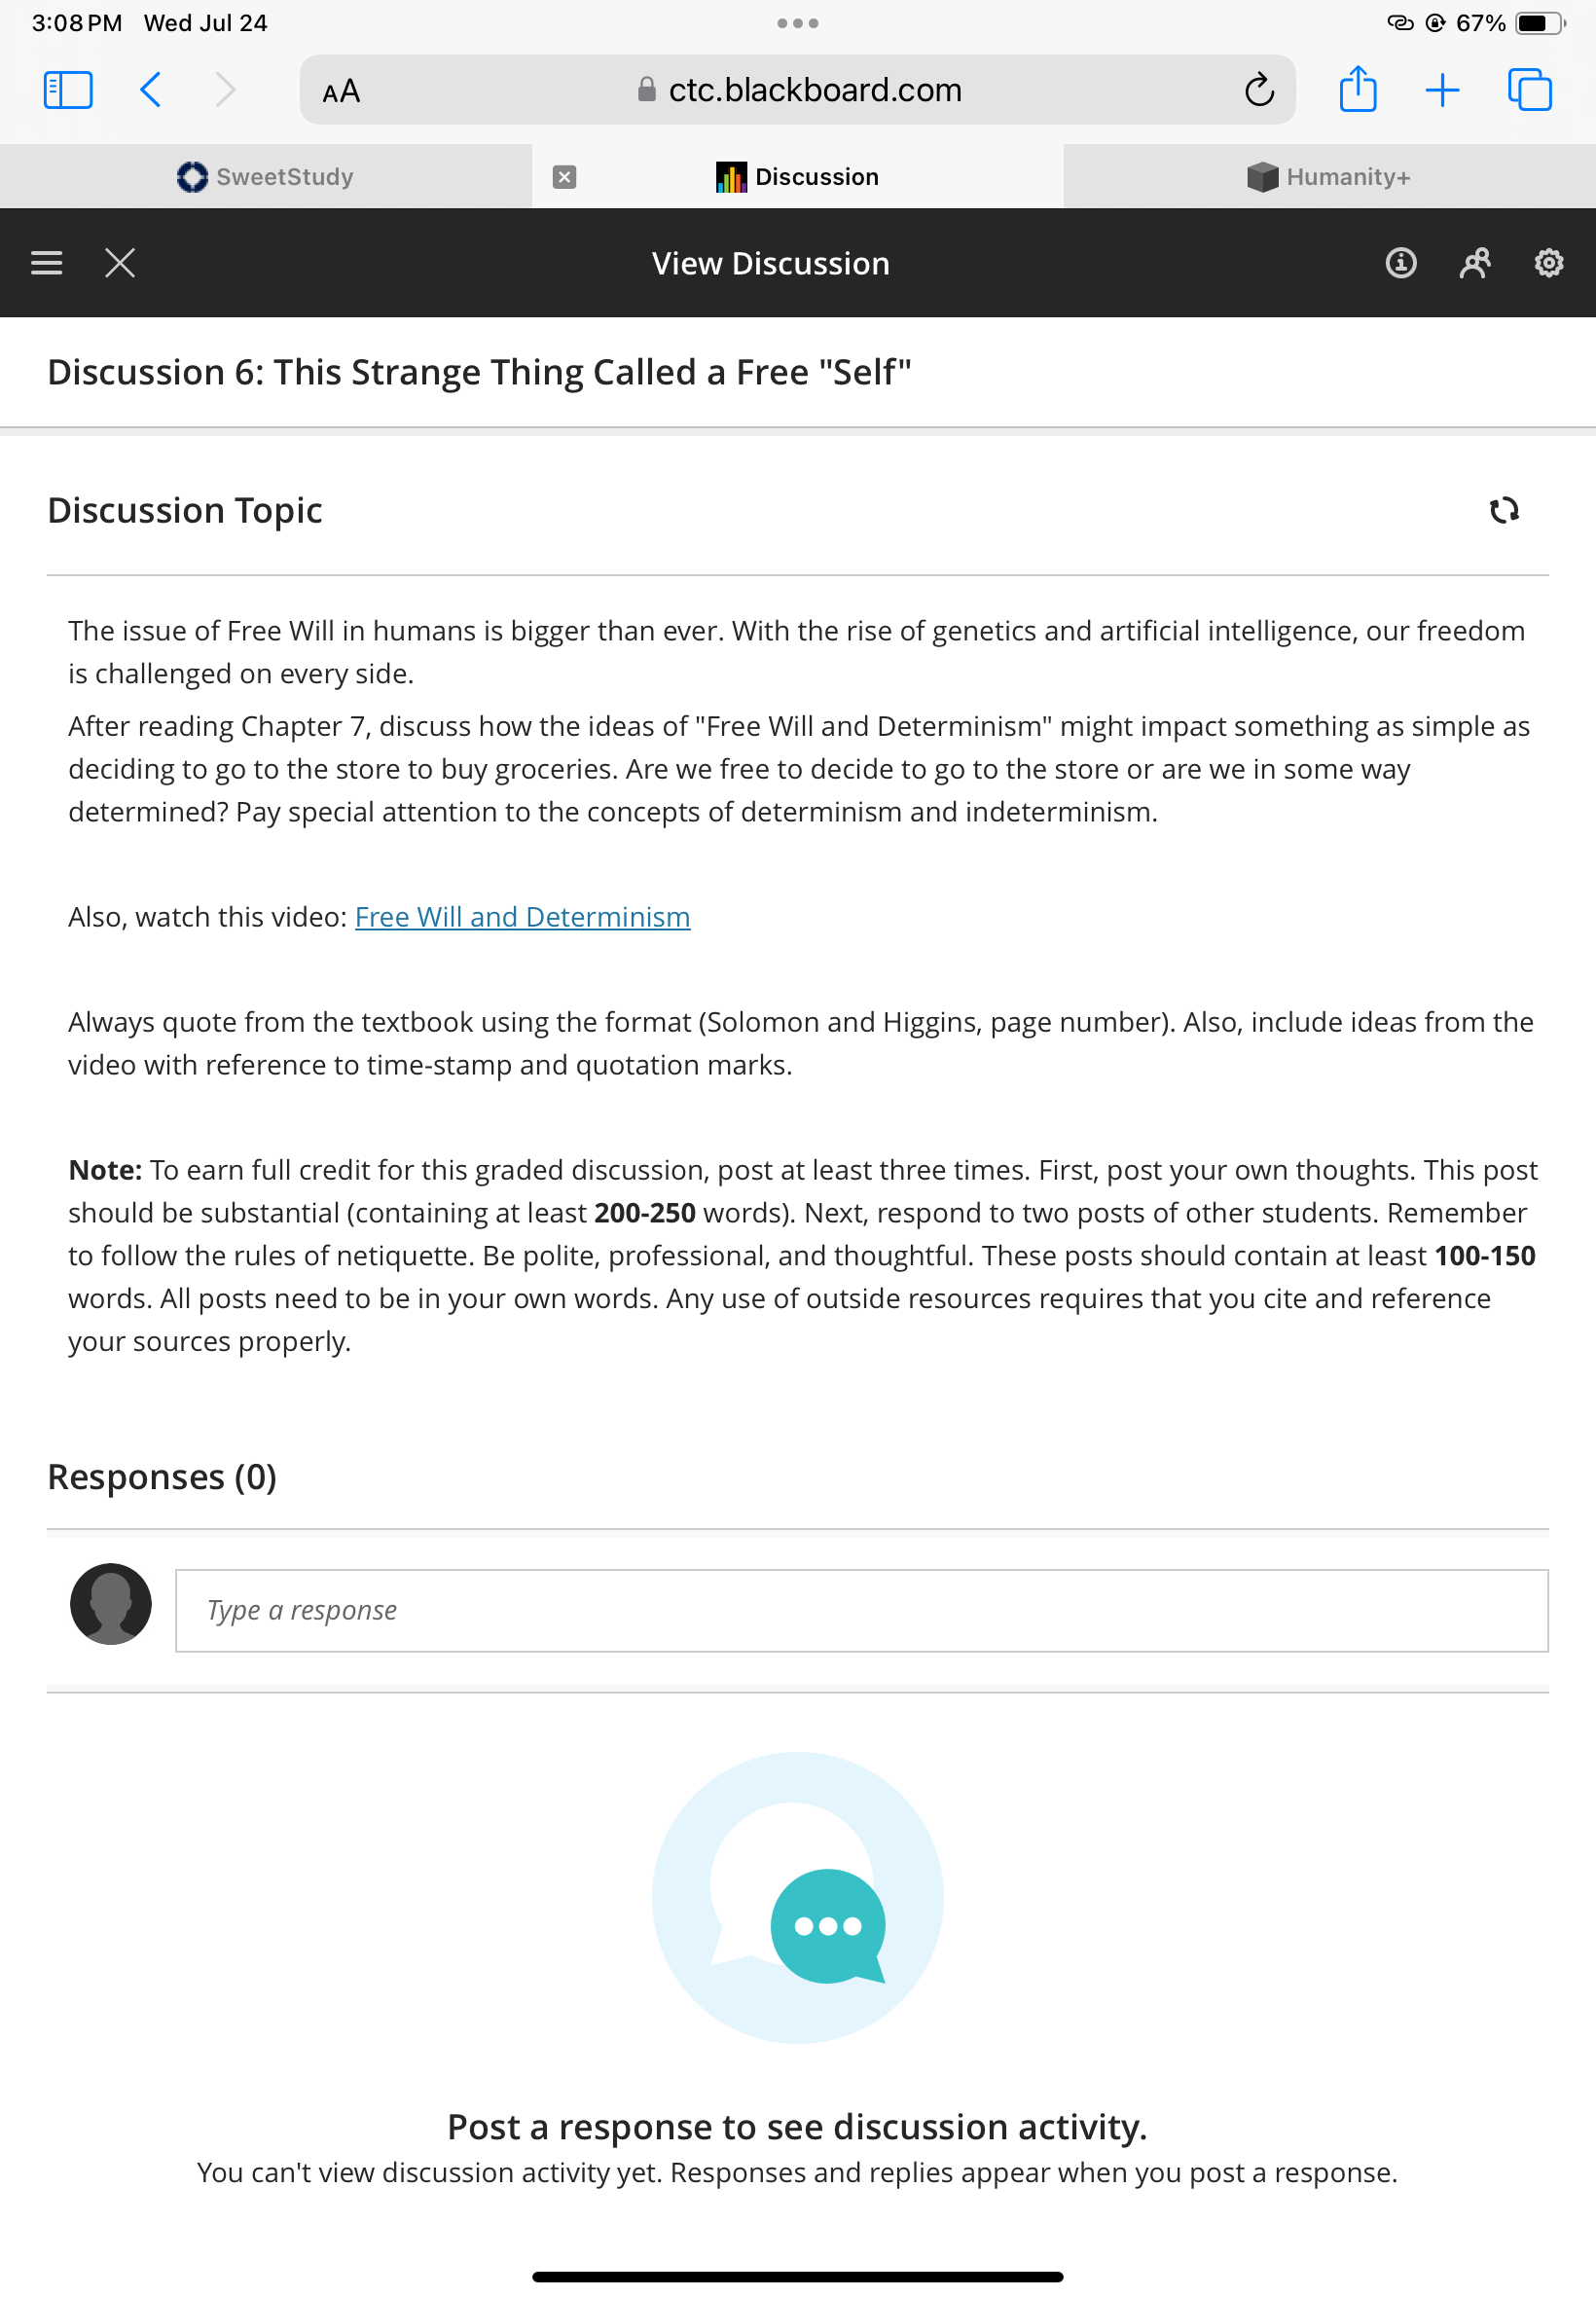Show the Safari tab overview
The width and height of the screenshot is (1596, 2297).
[1529, 90]
